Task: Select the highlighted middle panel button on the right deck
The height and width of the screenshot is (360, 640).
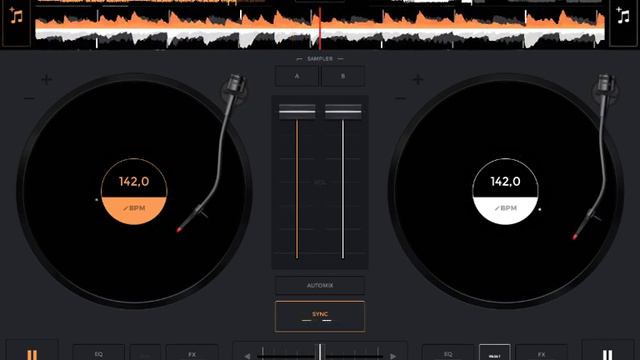Action: point(495,353)
